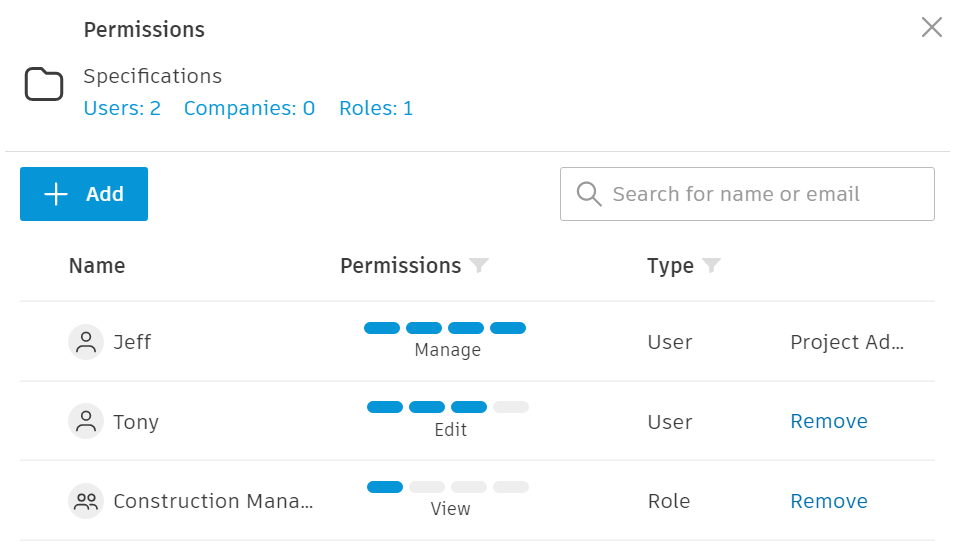Open the Permissions column filter
The height and width of the screenshot is (550, 959).
(480, 266)
